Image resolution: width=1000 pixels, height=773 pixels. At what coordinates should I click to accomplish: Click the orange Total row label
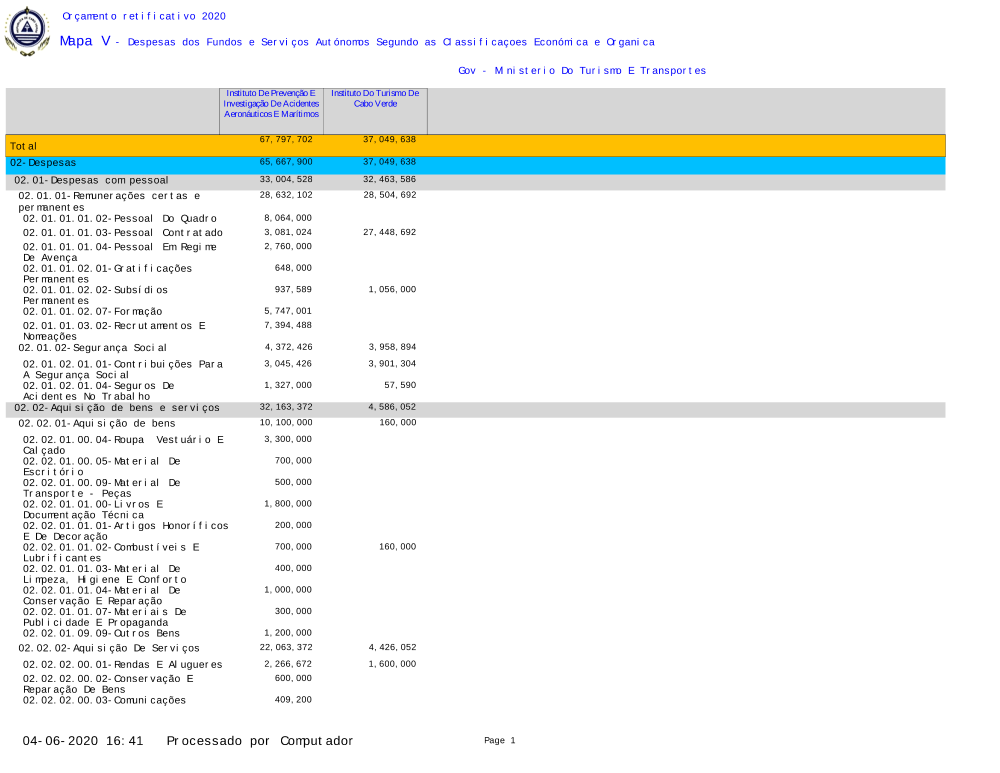tap(24, 147)
